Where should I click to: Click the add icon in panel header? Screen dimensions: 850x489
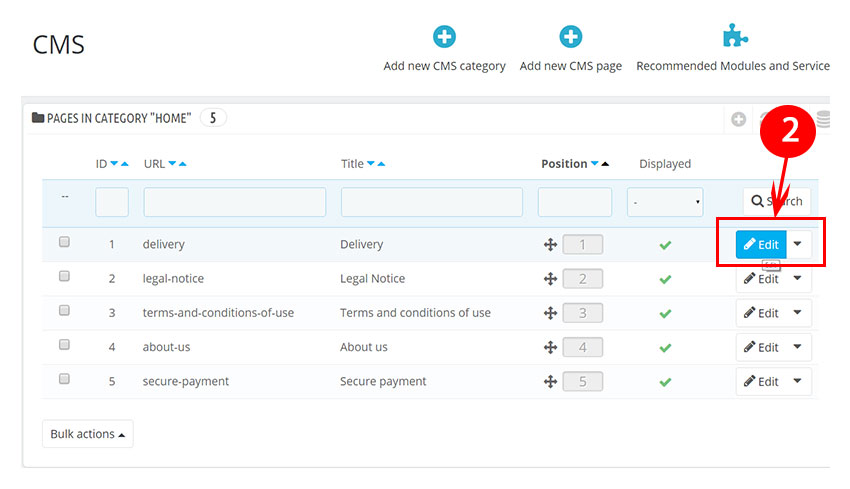(738, 119)
